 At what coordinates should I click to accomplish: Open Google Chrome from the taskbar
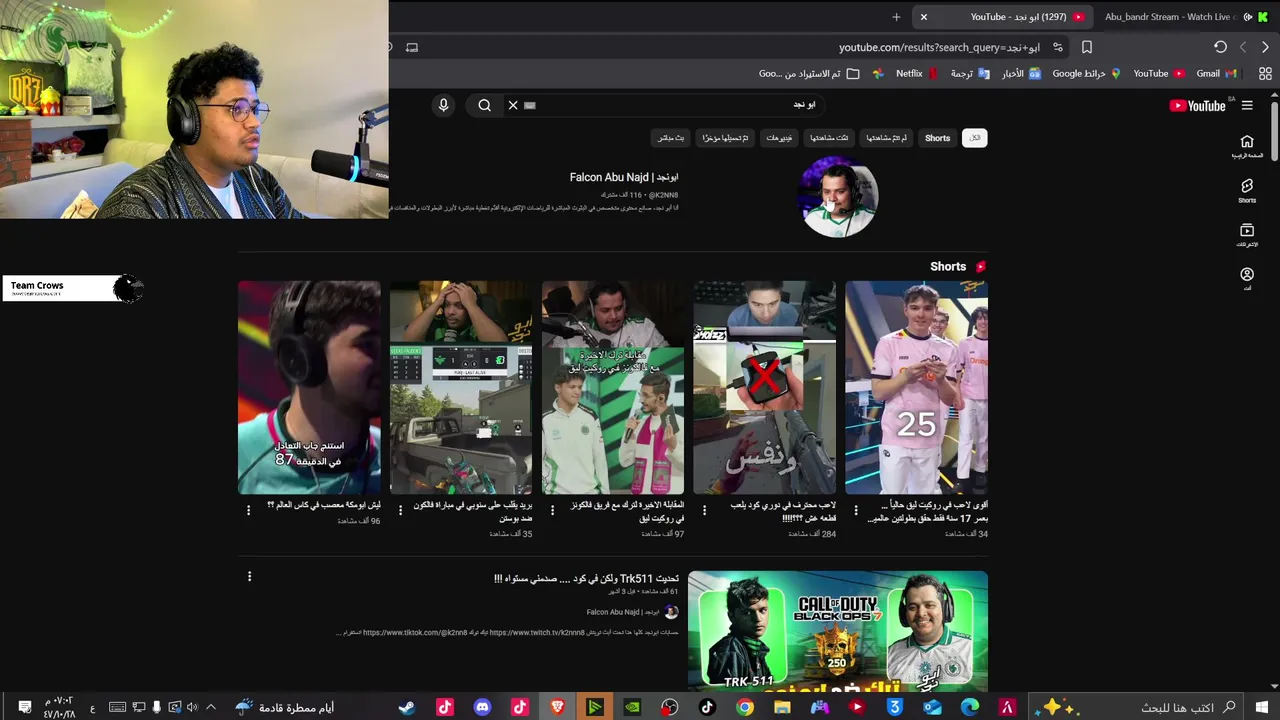coord(745,707)
